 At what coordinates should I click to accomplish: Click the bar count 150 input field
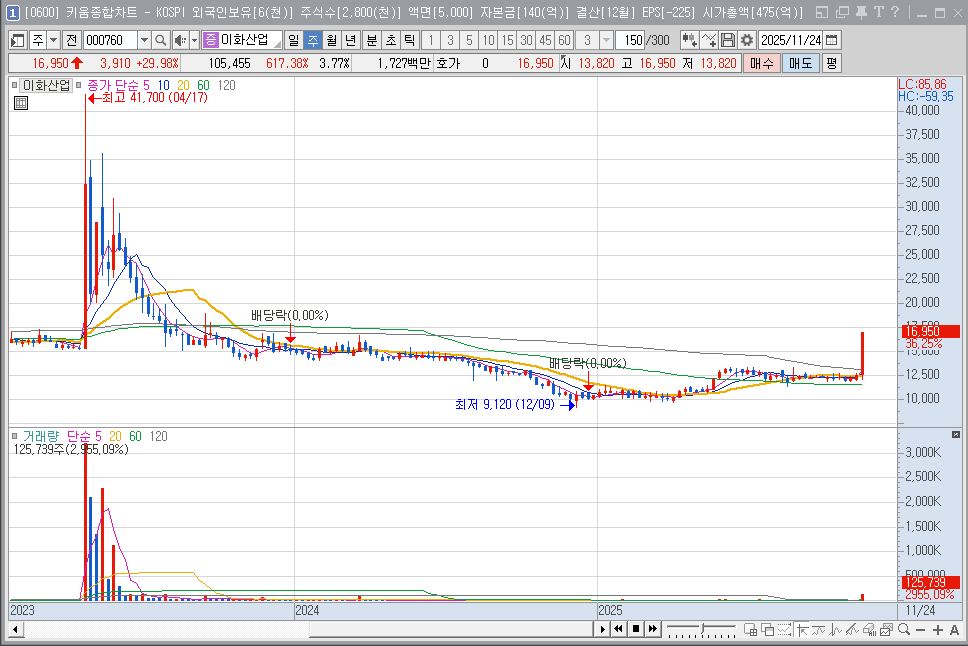click(x=631, y=40)
